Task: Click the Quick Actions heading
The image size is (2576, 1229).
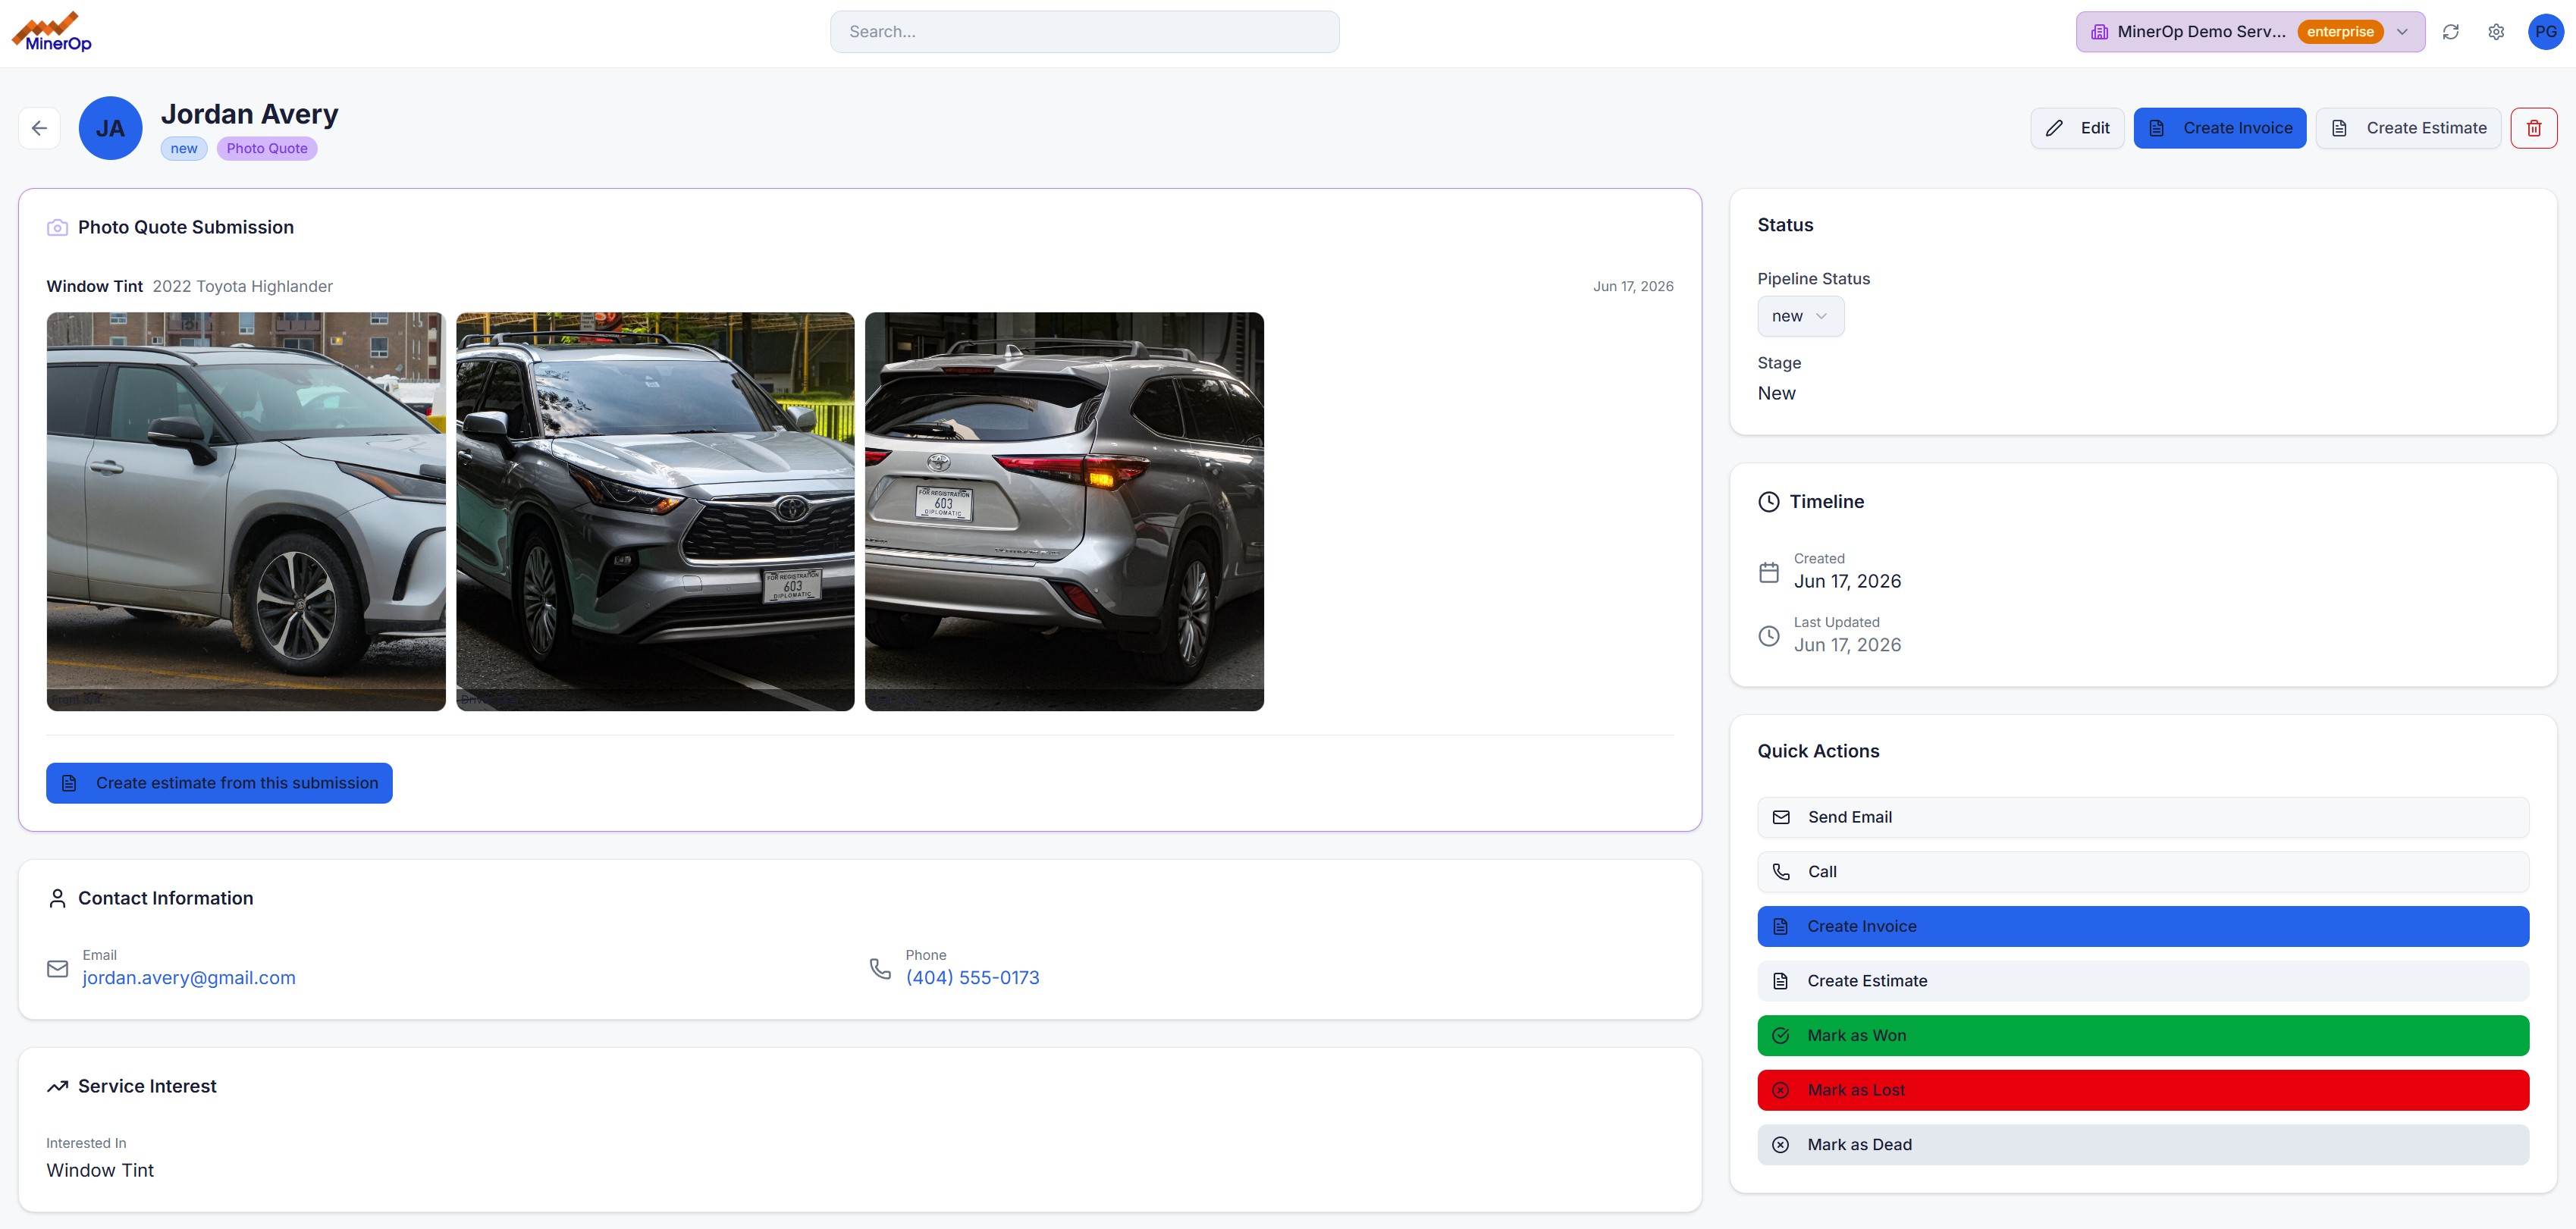Action: [1818, 751]
